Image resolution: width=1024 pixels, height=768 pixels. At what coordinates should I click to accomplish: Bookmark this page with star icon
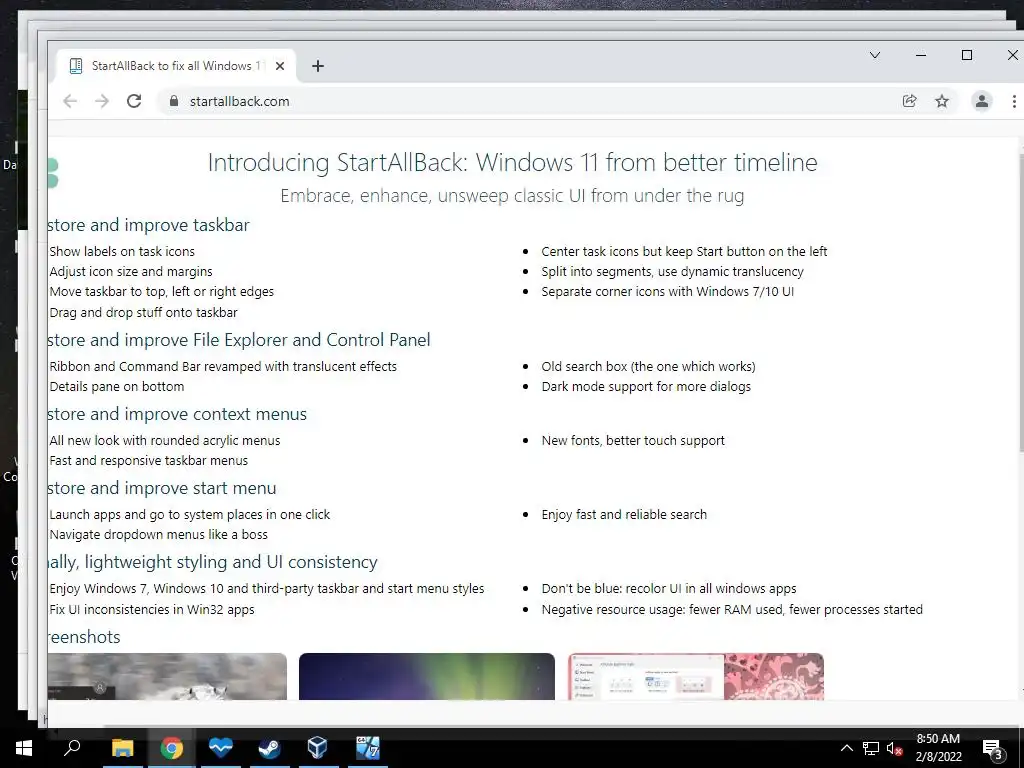[942, 101]
